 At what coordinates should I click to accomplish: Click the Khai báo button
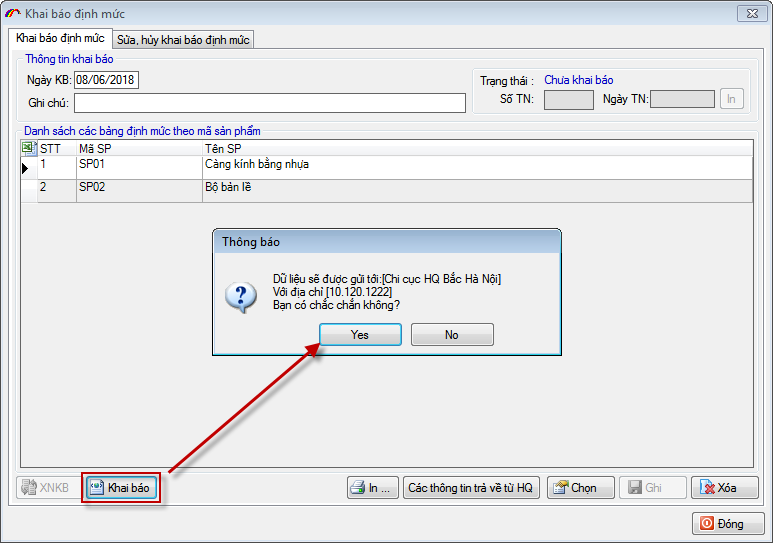(120, 488)
